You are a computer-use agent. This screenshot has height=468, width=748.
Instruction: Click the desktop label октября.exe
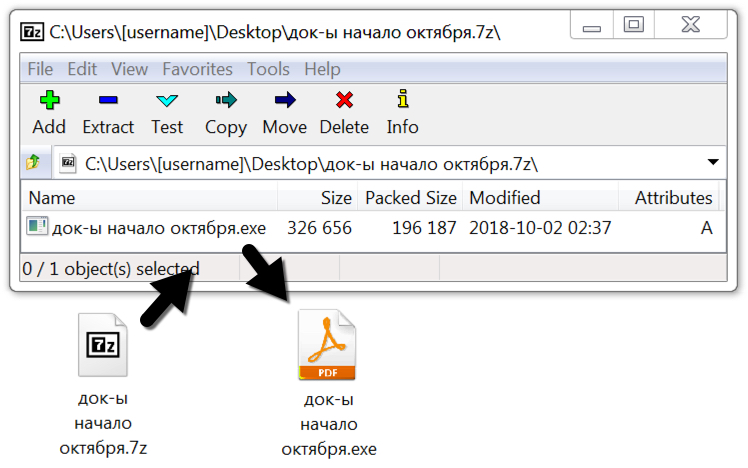[329, 449]
